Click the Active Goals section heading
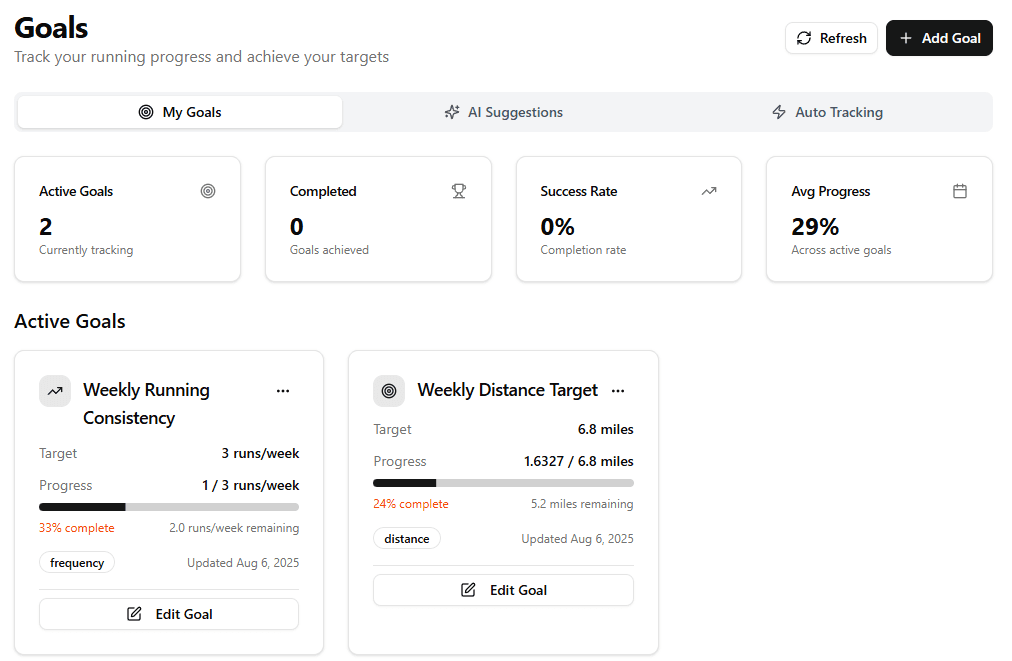Screen dimensions: 1012x661 (x=70, y=321)
